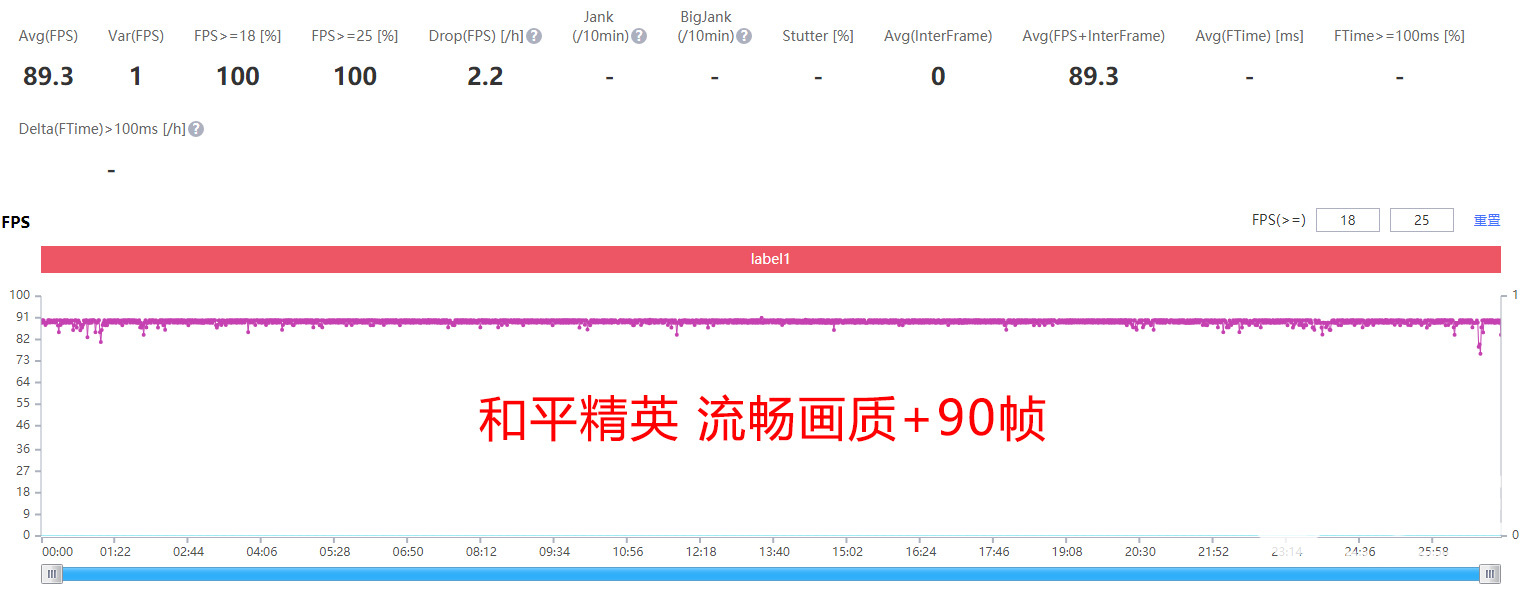Click the 00:00 time axis label
The height and width of the screenshot is (592, 1524).
click(57, 552)
